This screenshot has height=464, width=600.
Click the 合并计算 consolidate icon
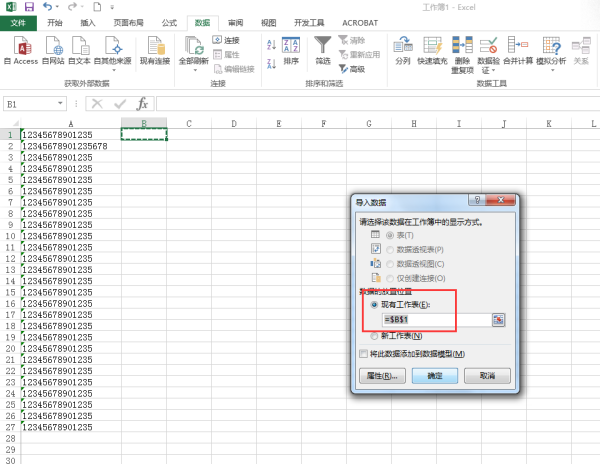tap(518, 45)
